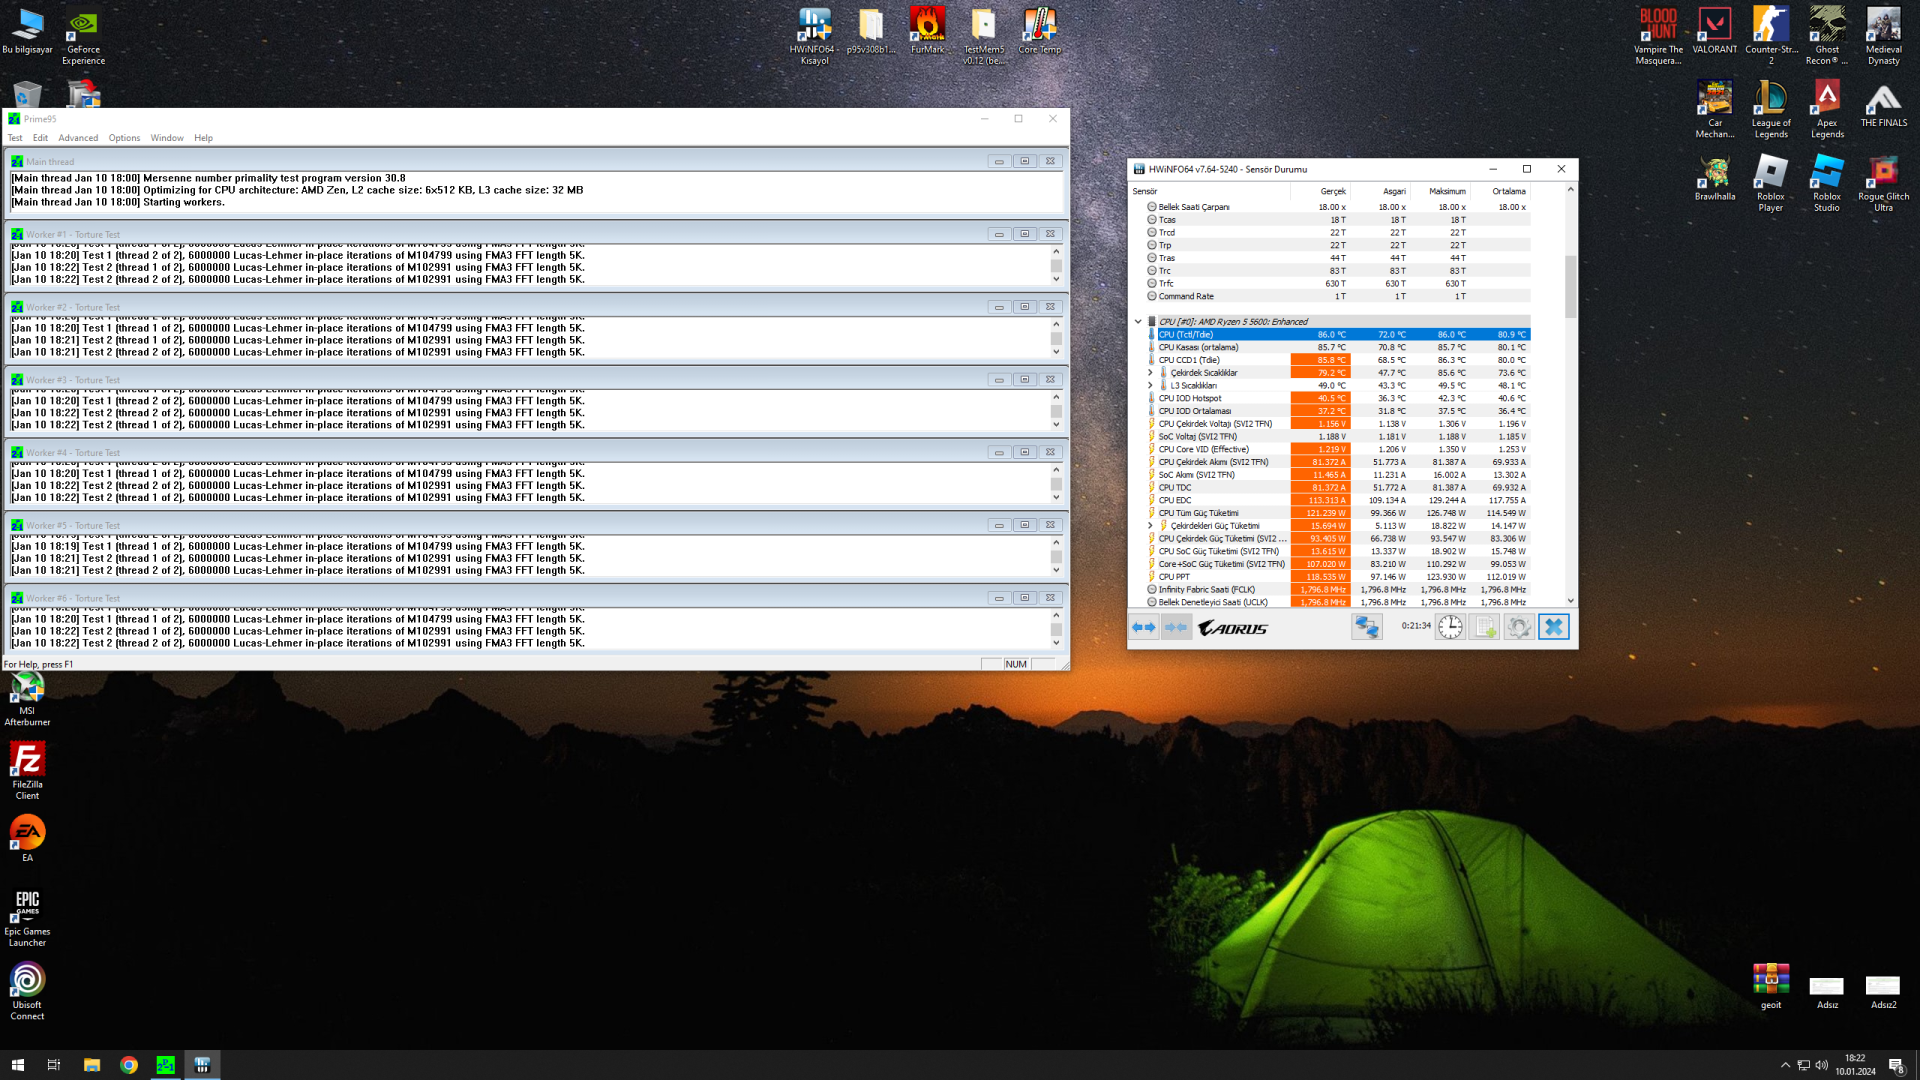
Task: Expand L3 Sıcaklıkları sensor subtree
Action: 1150,386
